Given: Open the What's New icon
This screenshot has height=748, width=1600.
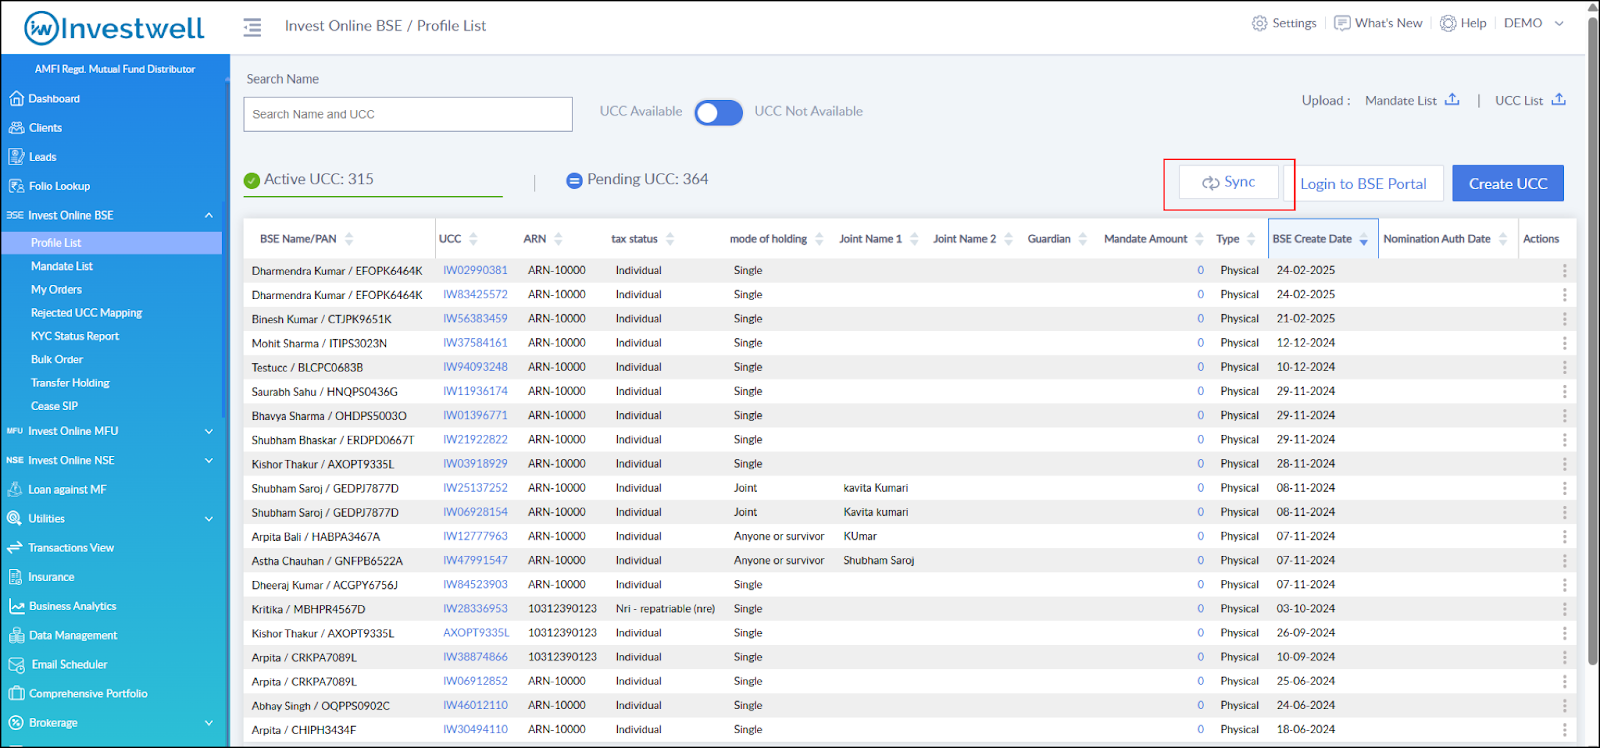Looking at the screenshot, I should click(1342, 23).
